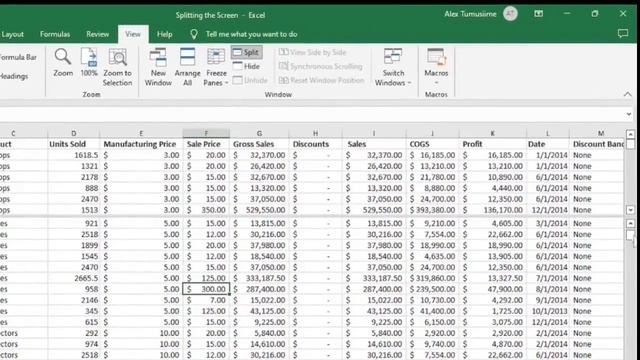The width and height of the screenshot is (640, 360).
Task: Click Synchronous Scrolling
Action: 321,66
